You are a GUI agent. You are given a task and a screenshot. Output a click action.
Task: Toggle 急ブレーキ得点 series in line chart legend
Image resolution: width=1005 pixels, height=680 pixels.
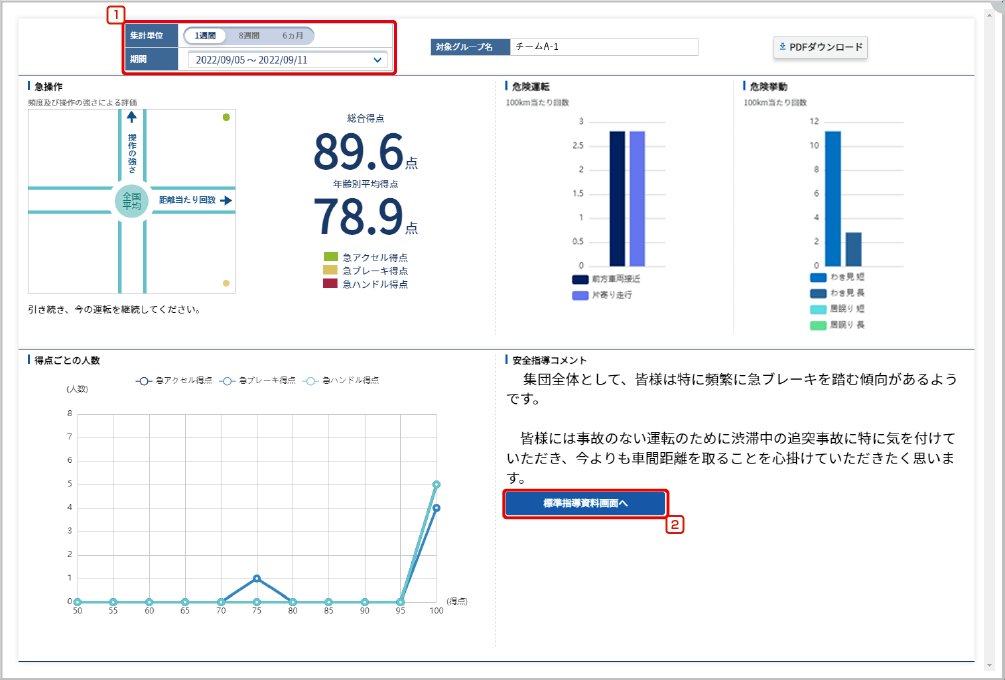click(x=230, y=381)
